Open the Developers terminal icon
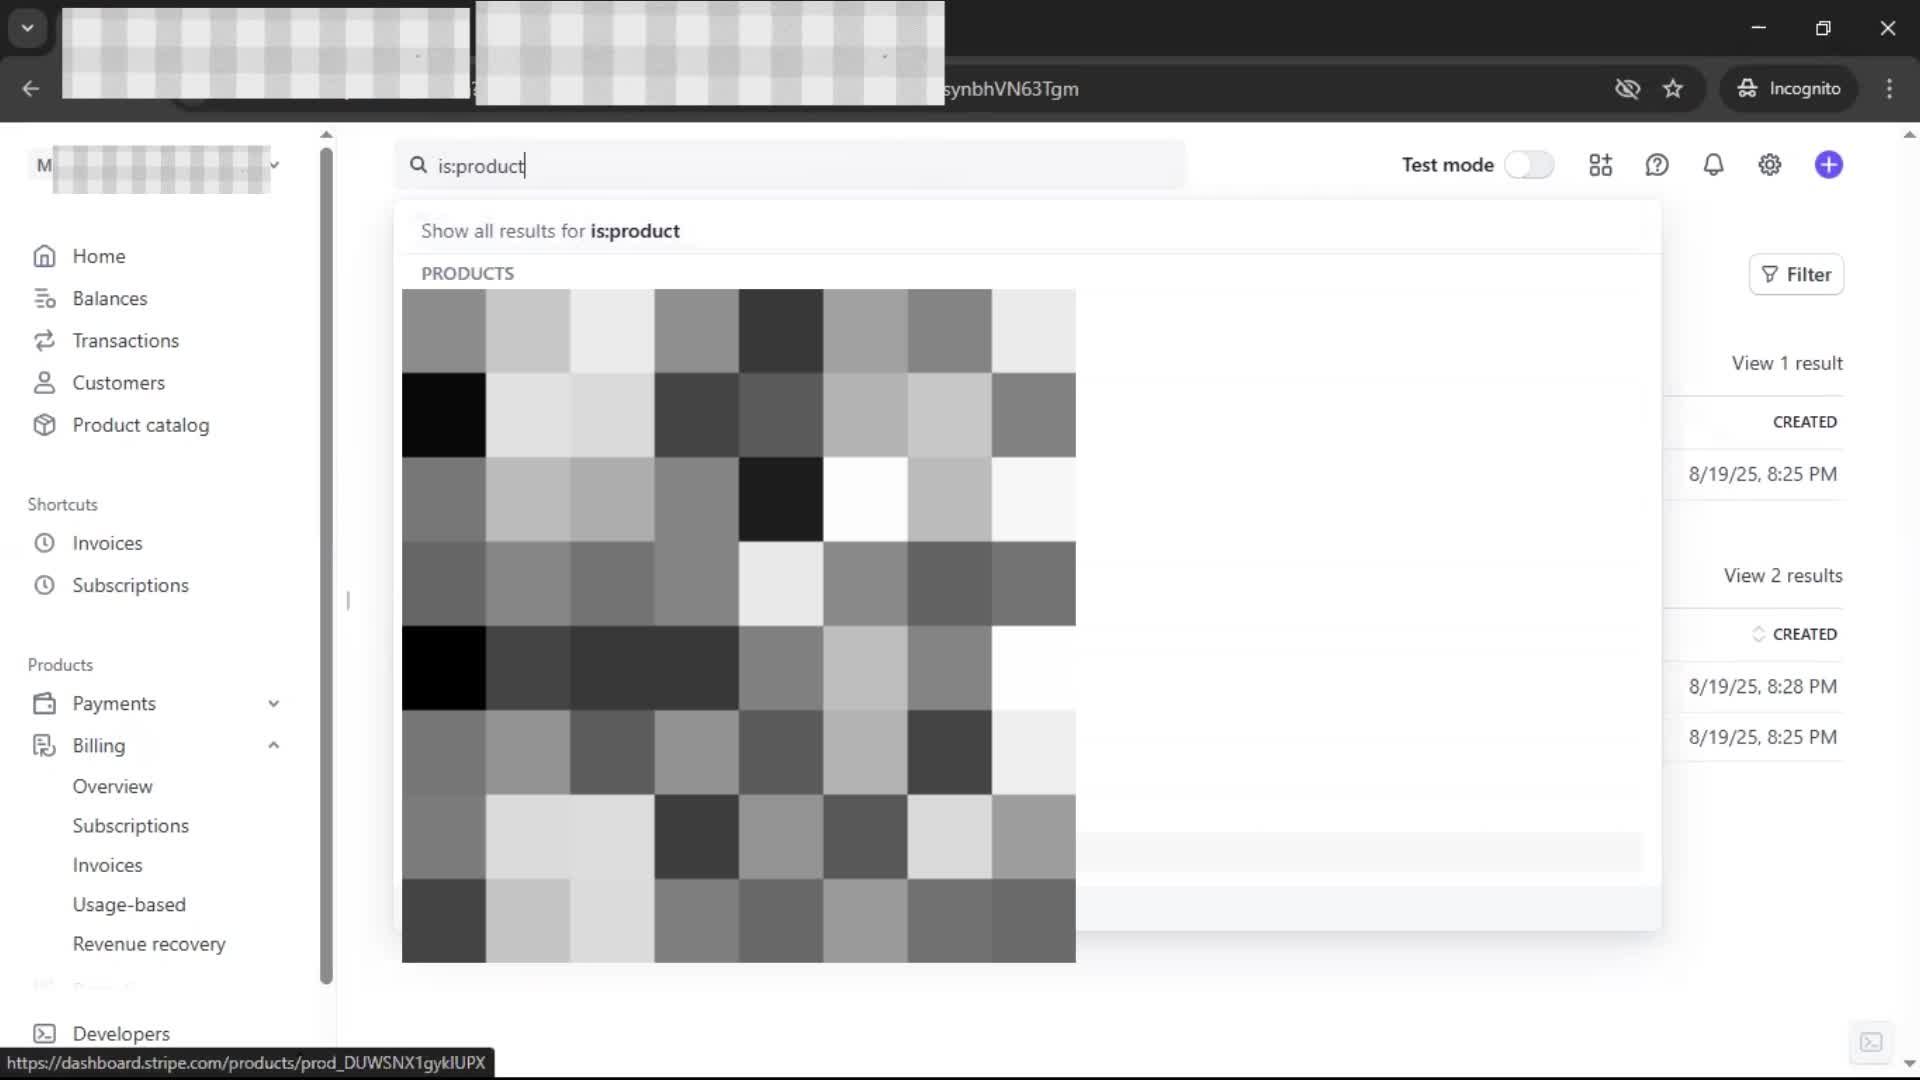The image size is (1920, 1080). [44, 1033]
